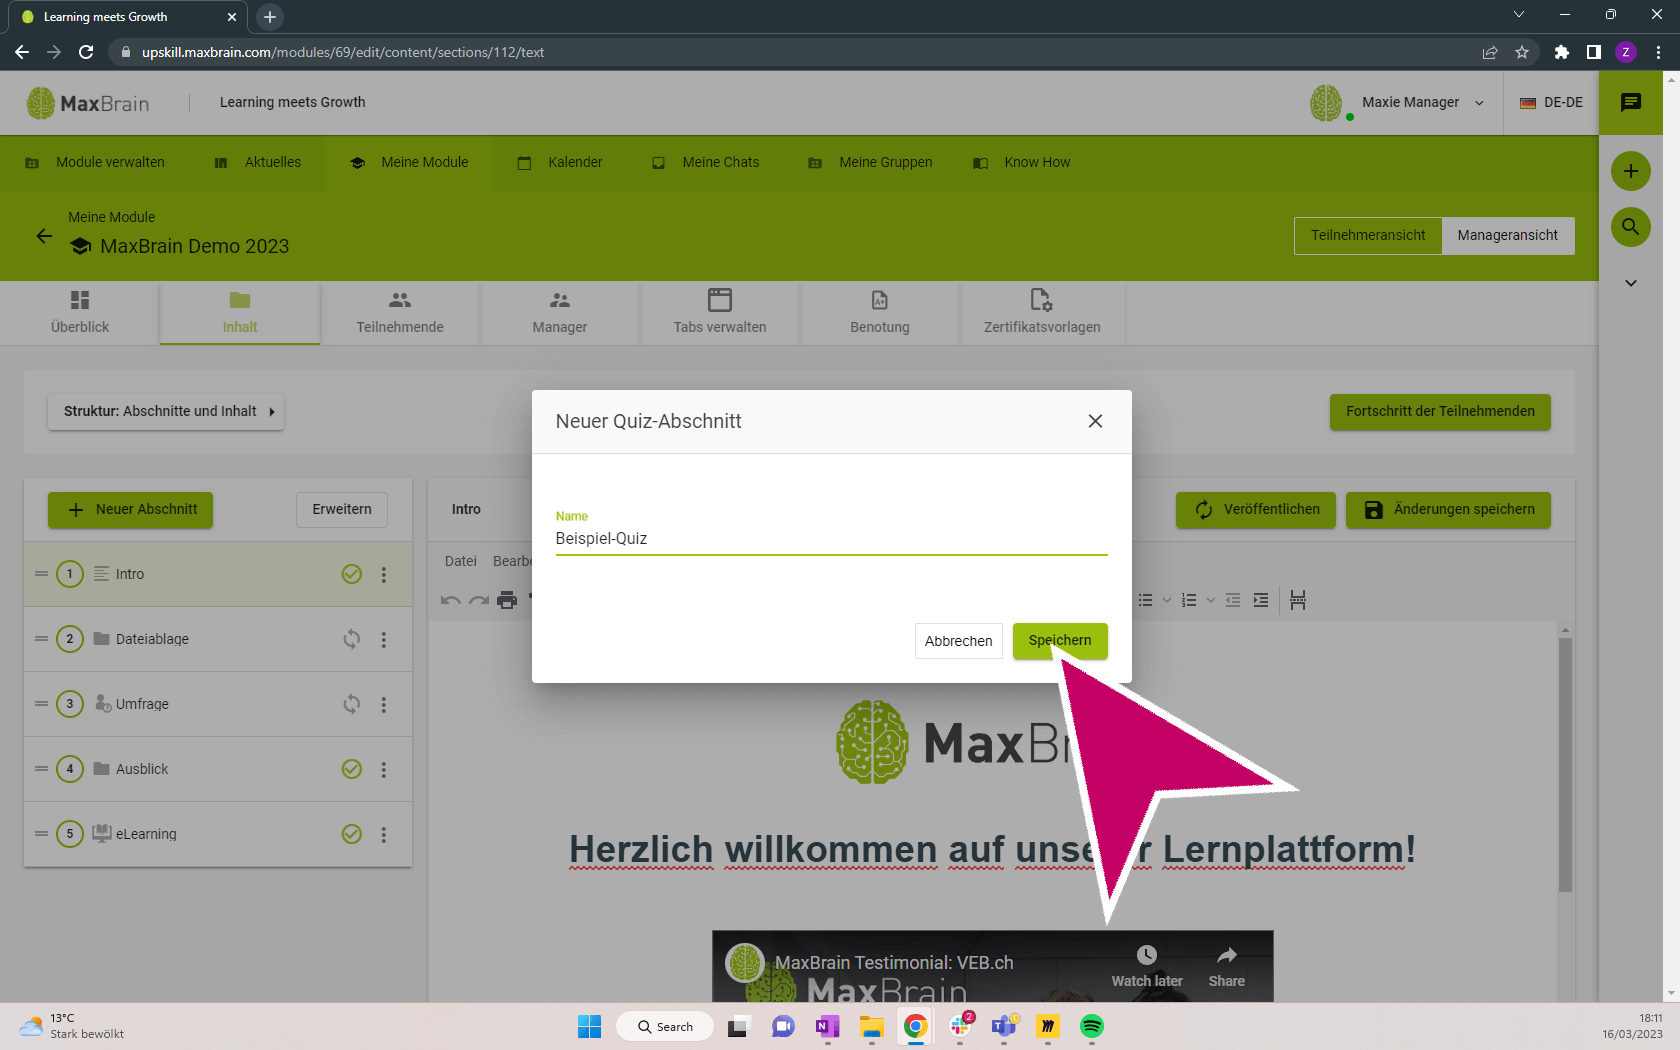Expand the chevron below the search icon

[x=1630, y=283]
